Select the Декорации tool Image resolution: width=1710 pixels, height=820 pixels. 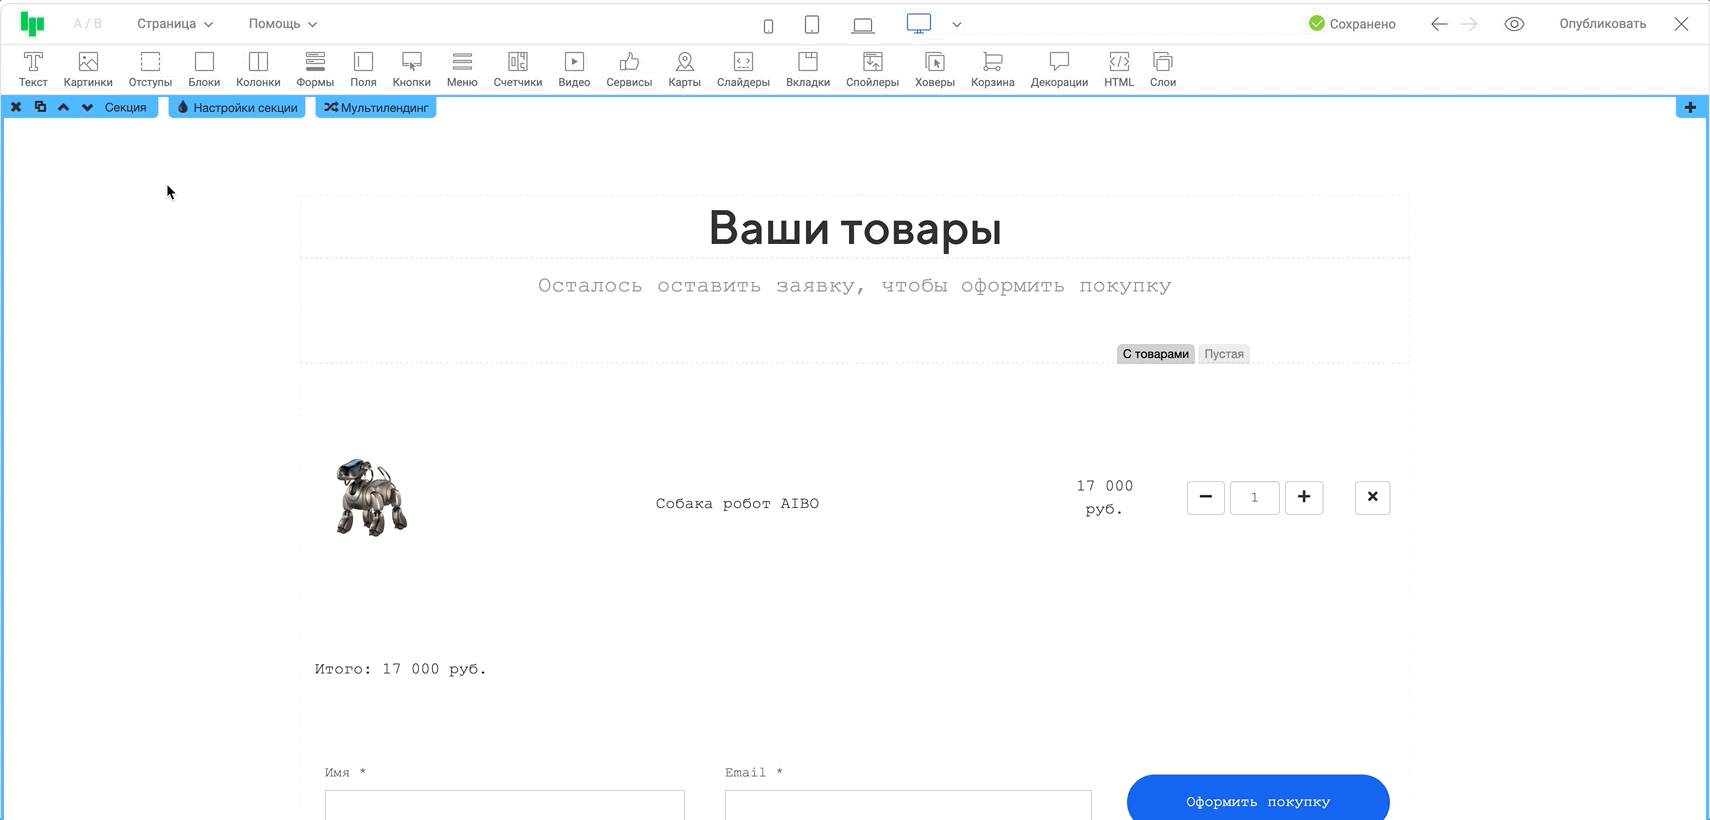(x=1059, y=69)
